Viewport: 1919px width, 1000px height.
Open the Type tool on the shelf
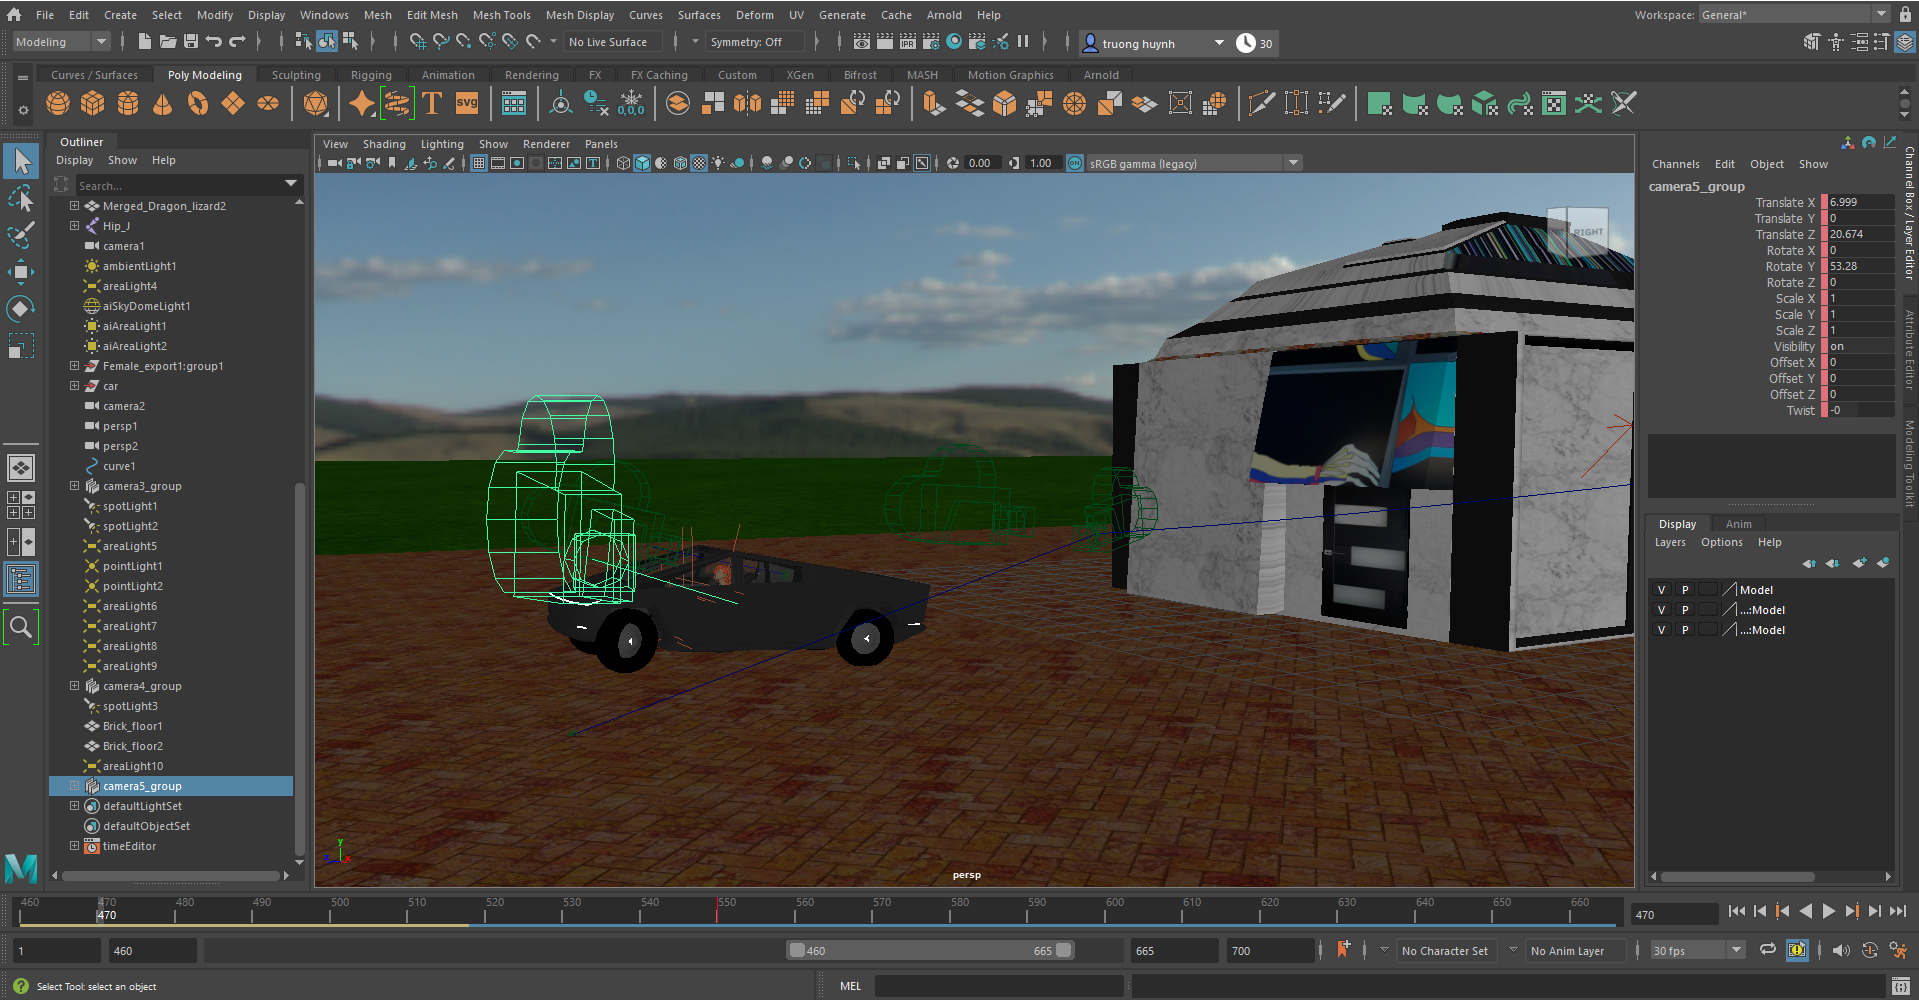432,103
